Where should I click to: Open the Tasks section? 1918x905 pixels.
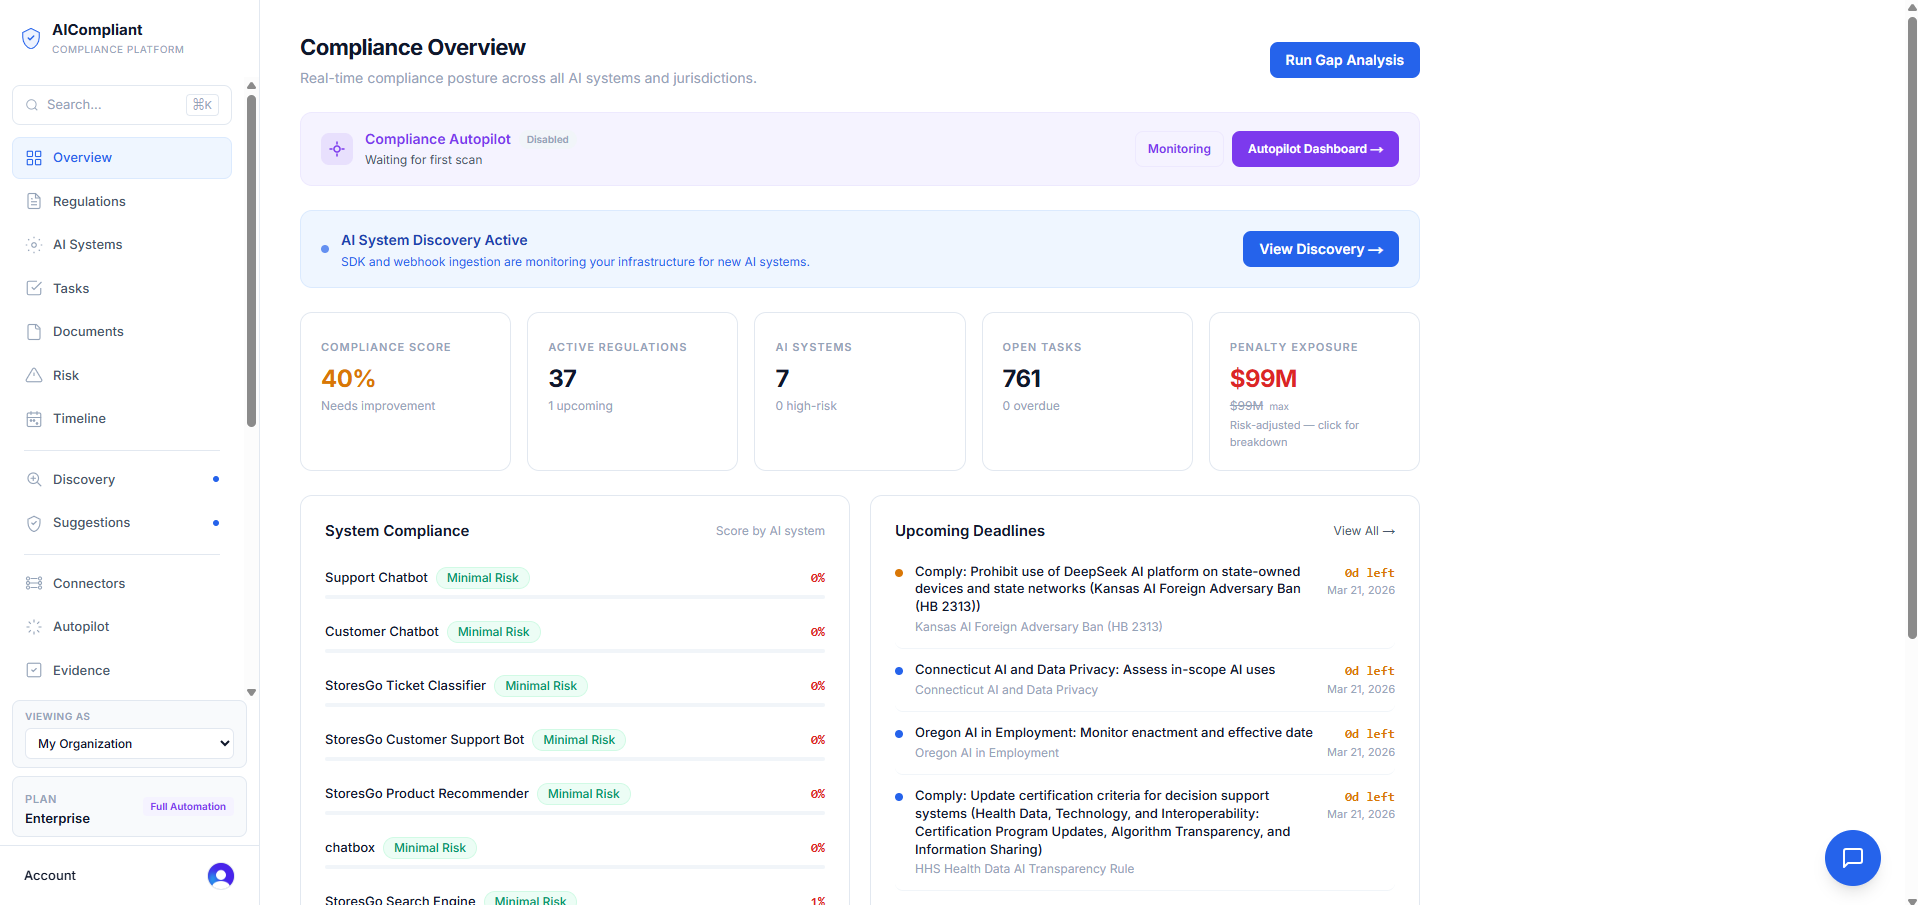[x=122, y=288]
